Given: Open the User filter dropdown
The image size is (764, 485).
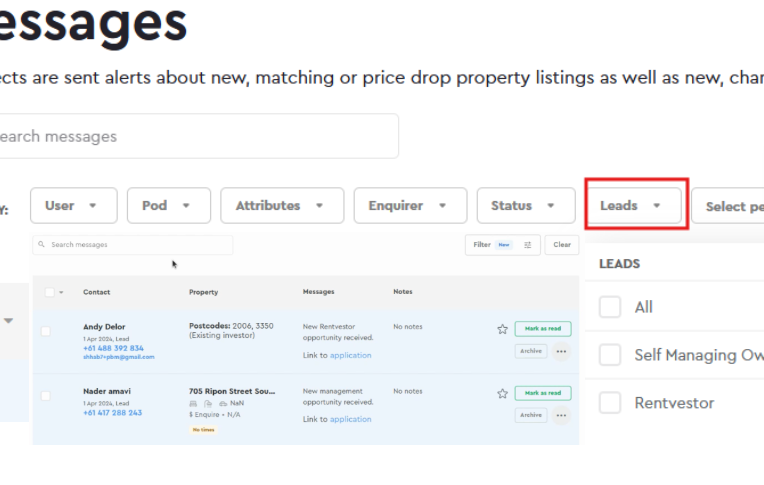Looking at the screenshot, I should (x=74, y=206).
